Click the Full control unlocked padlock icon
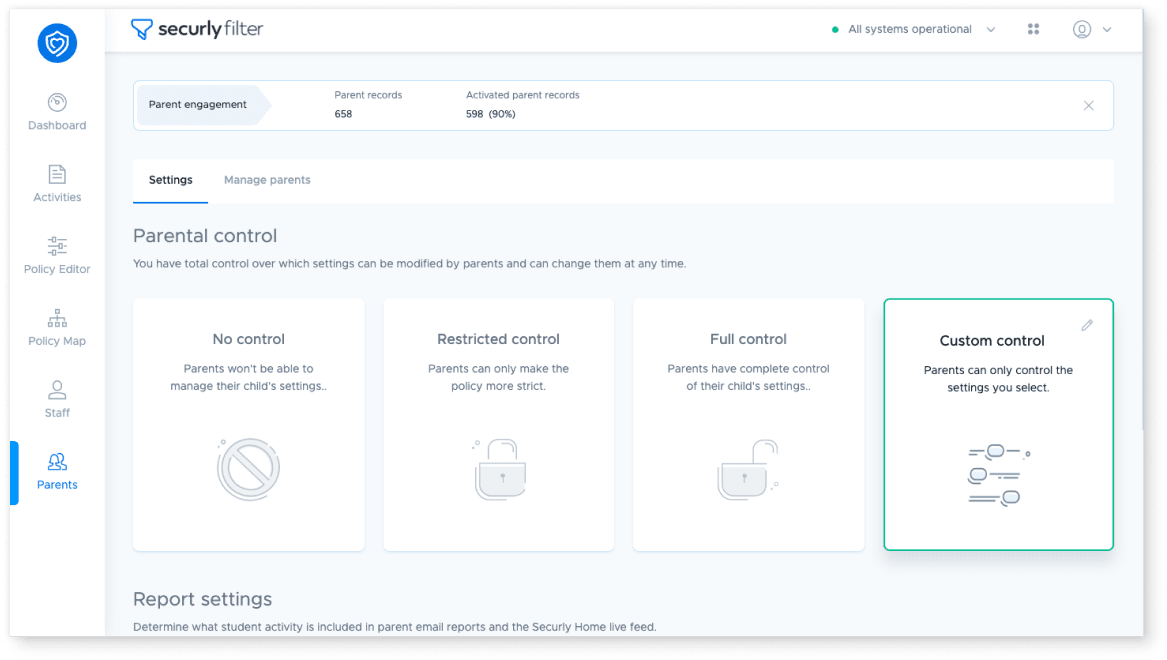This screenshot has width=1167, height=660. [748, 469]
